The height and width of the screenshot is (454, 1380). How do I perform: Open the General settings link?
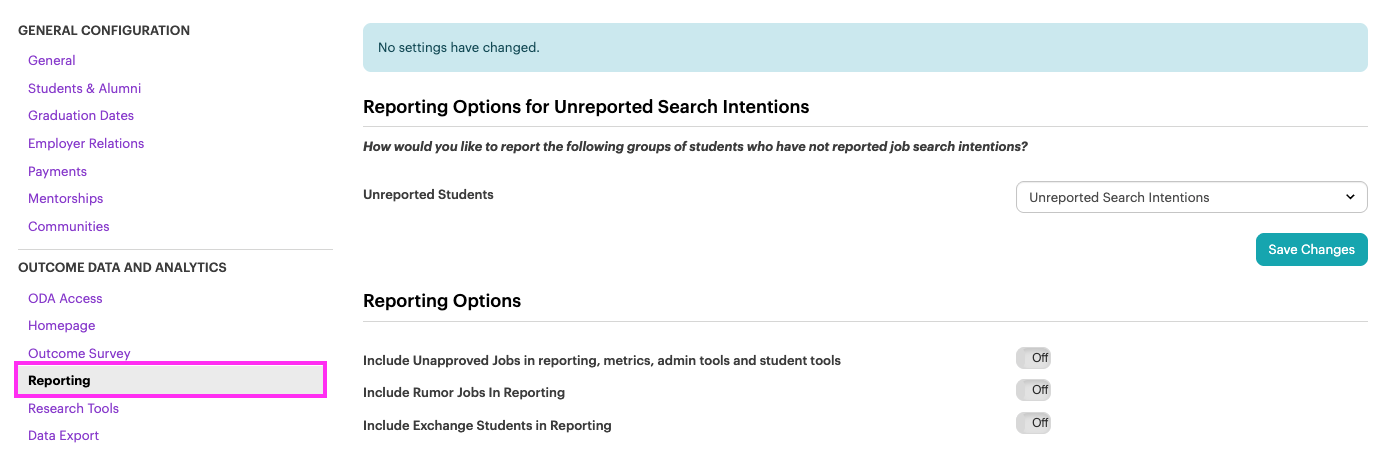(52, 61)
